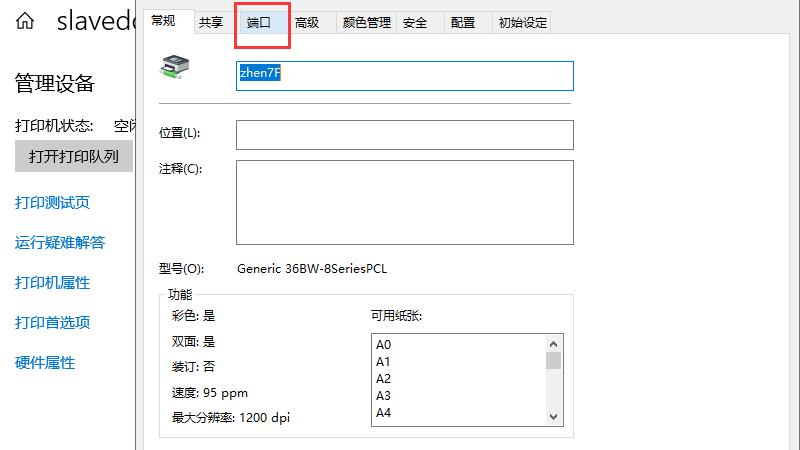Switch to the 端口 tab
This screenshot has height=450, width=800.
[x=259, y=22]
